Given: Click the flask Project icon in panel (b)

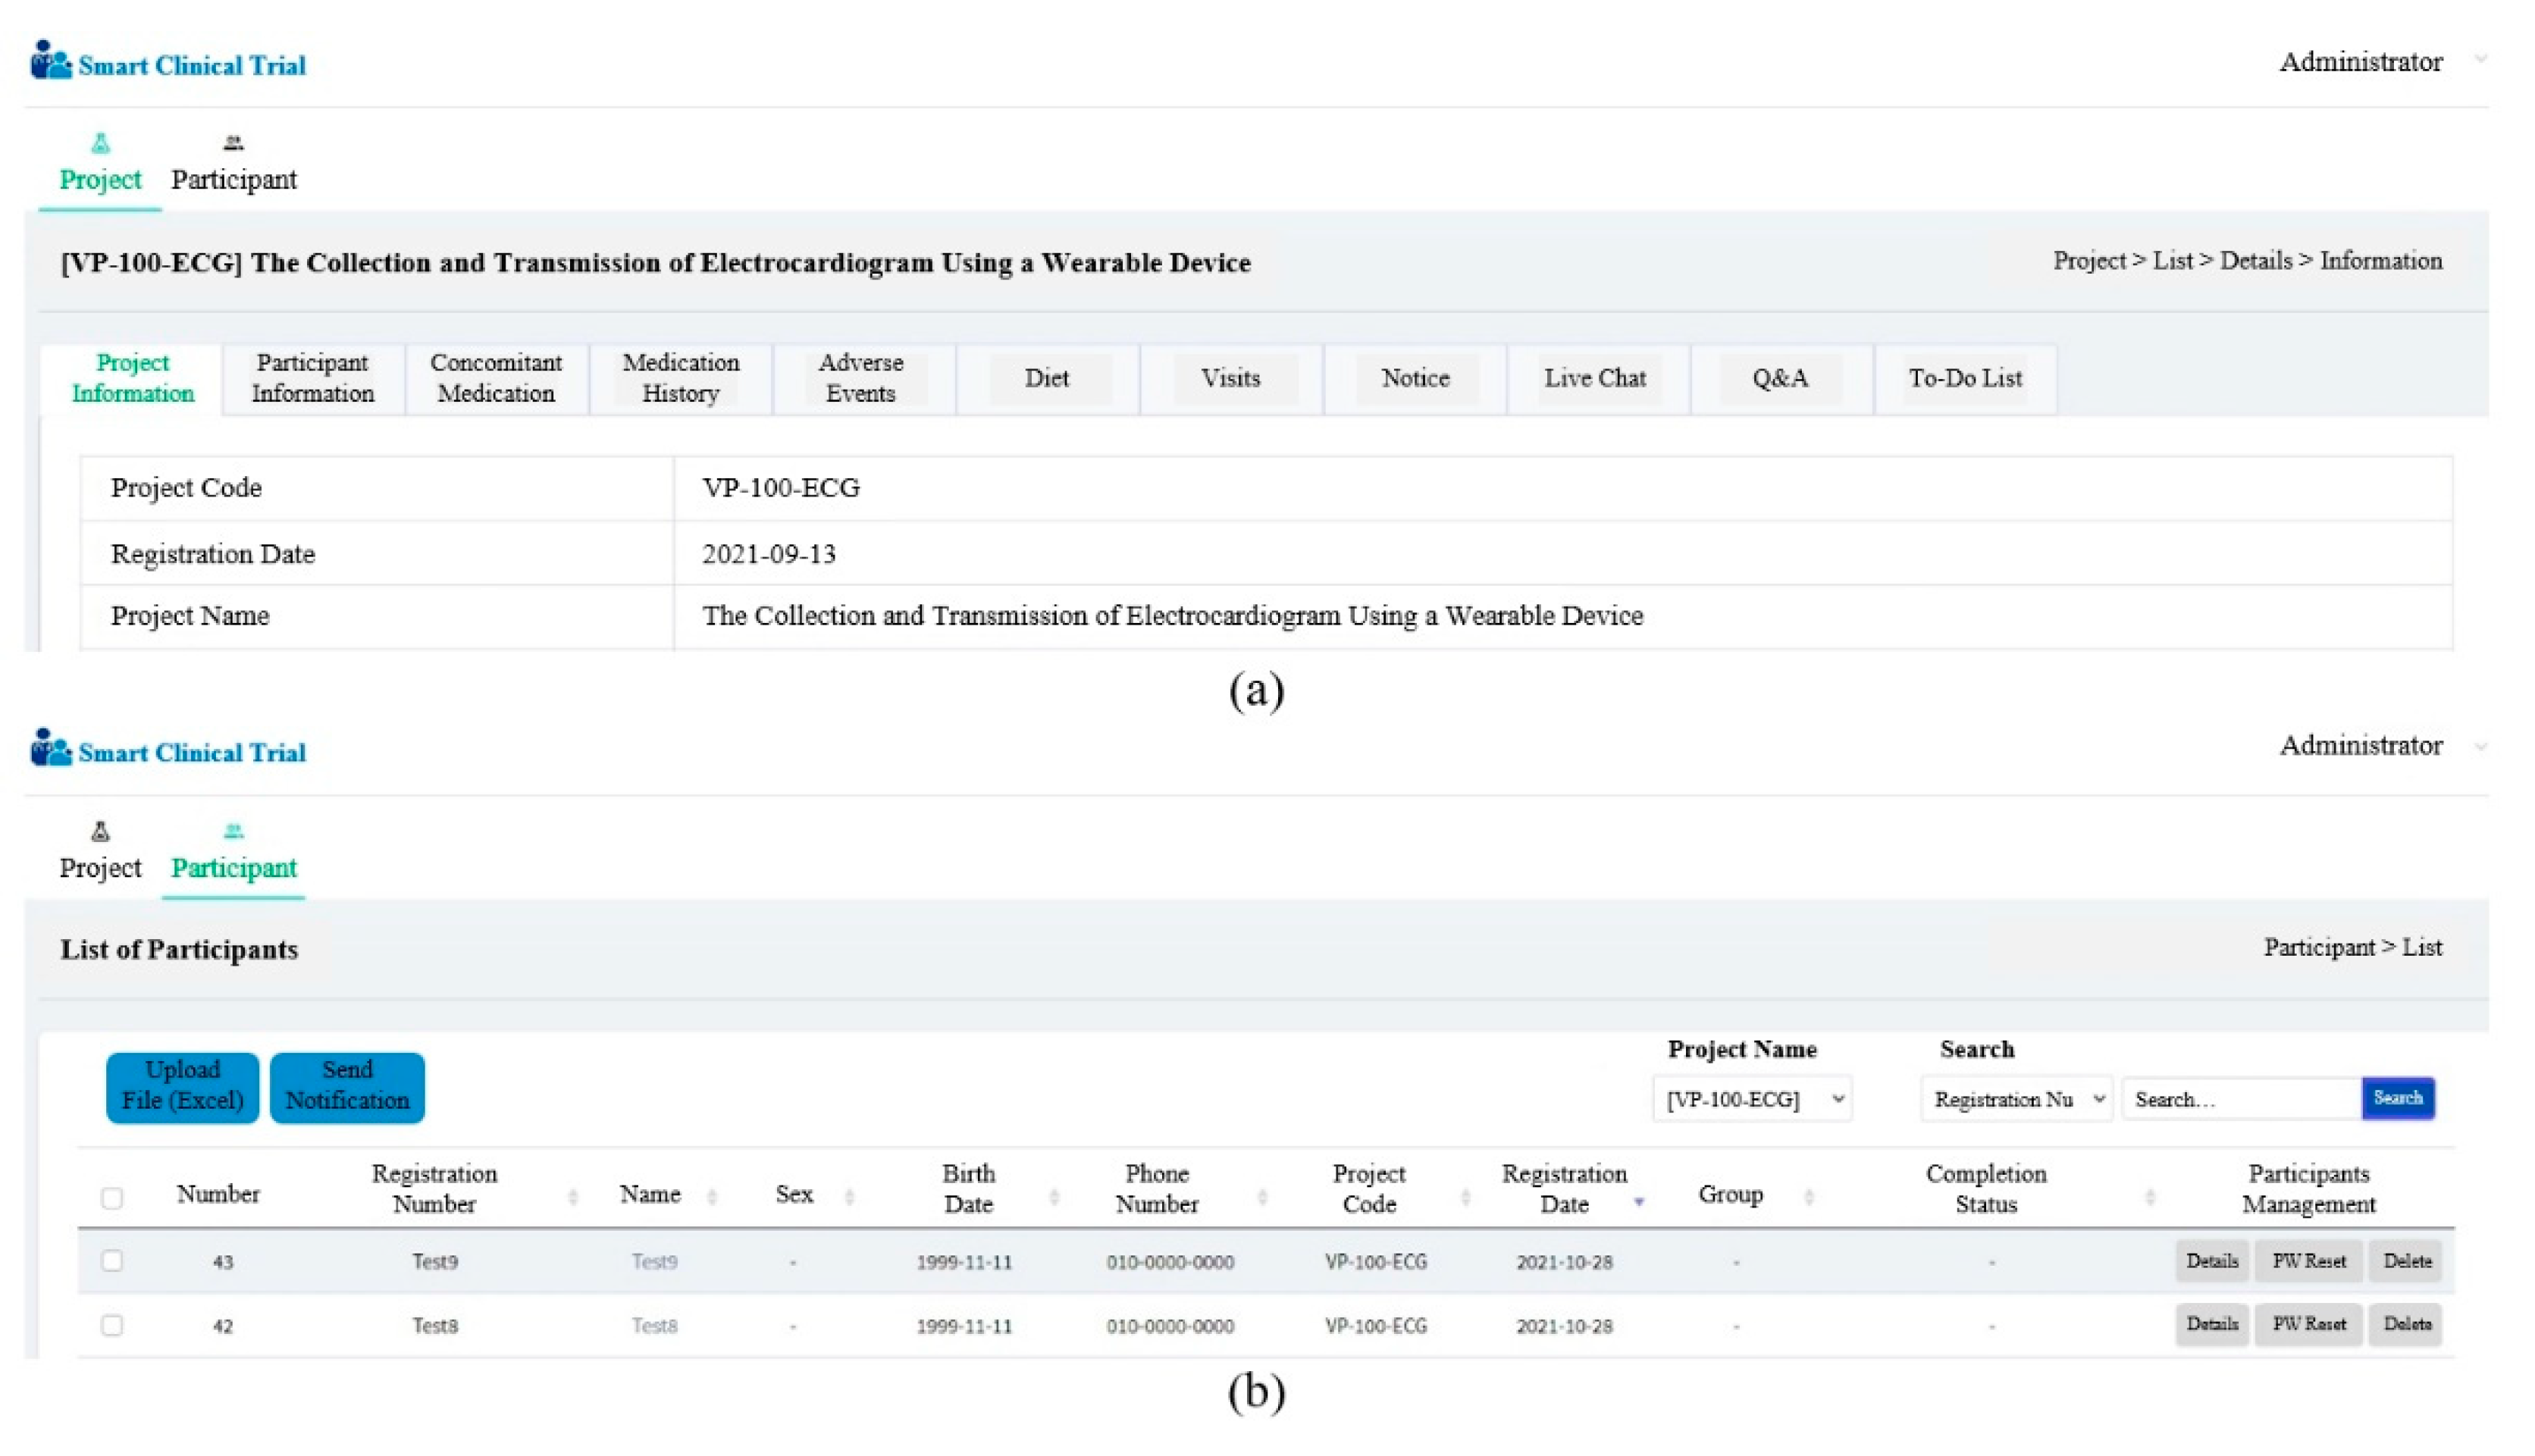Looking at the screenshot, I should point(100,831).
